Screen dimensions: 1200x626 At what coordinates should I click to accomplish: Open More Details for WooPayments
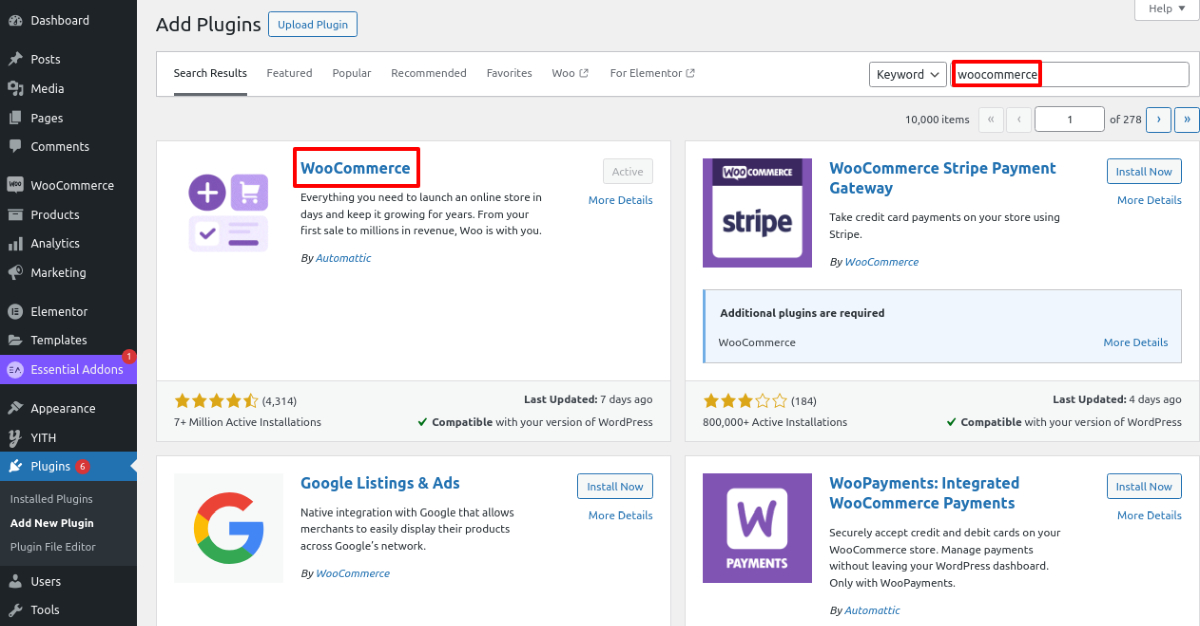(1149, 515)
